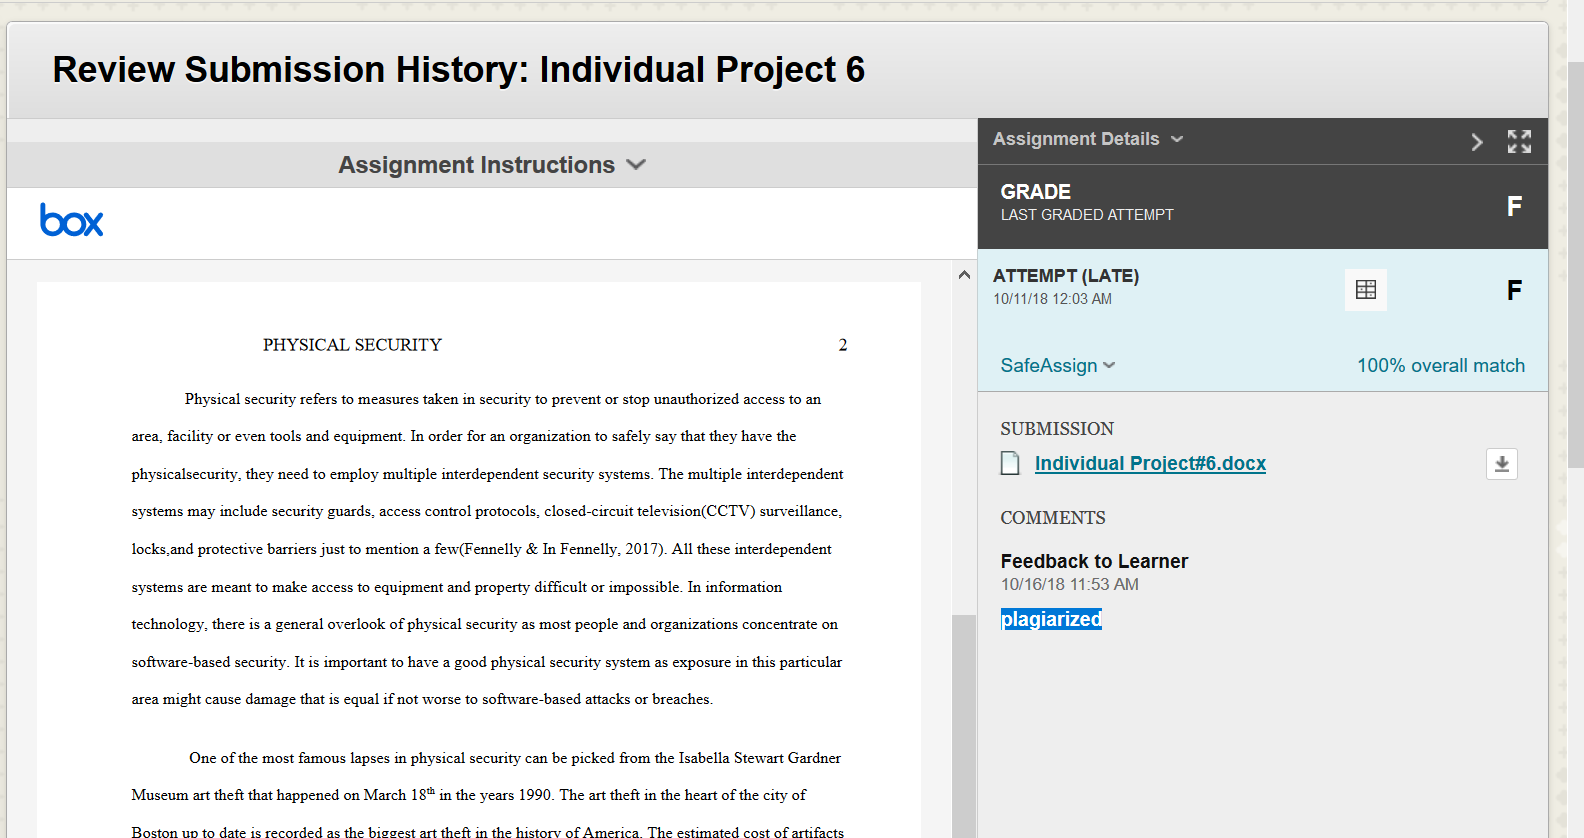Click the paragraph starting 'One of the most famous'
1584x838 pixels.
488,795
